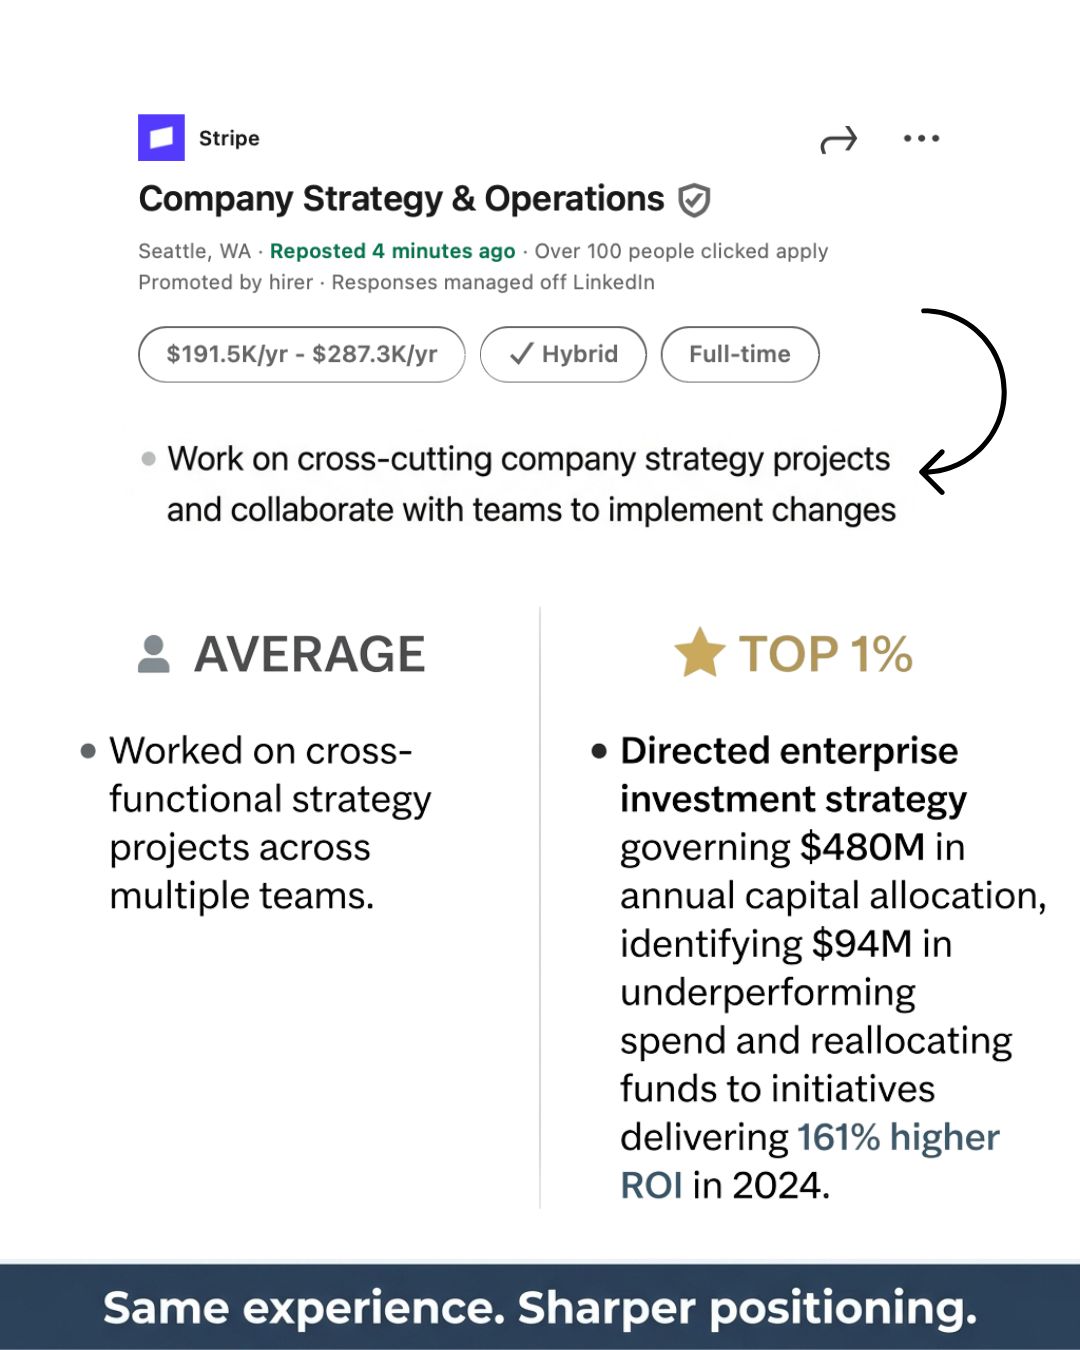Click the gold star icon
This screenshot has height=1350, width=1080.
click(x=700, y=653)
